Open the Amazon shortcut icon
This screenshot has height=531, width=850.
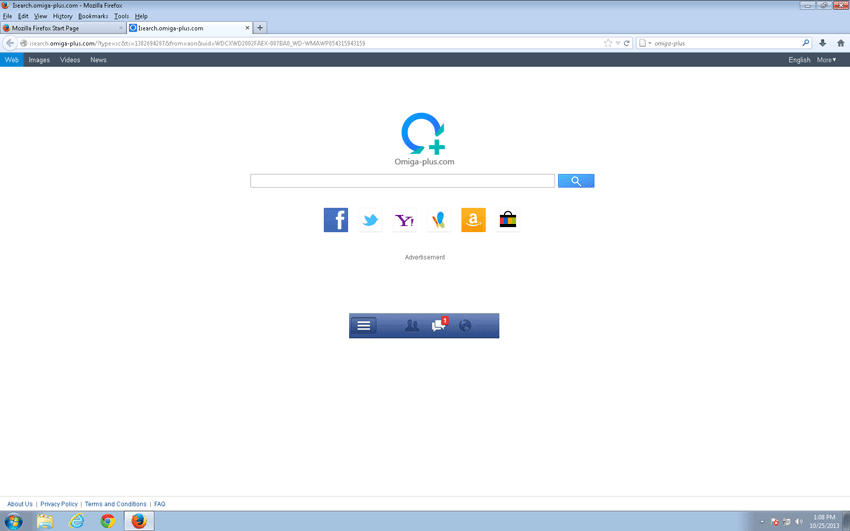pos(473,220)
